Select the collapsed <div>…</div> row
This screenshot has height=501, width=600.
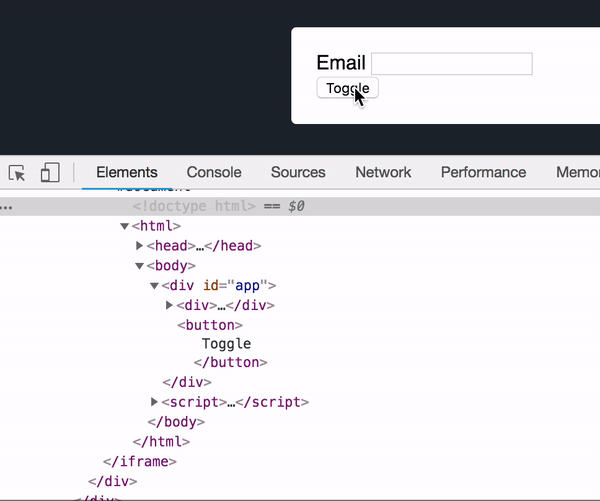pos(225,305)
